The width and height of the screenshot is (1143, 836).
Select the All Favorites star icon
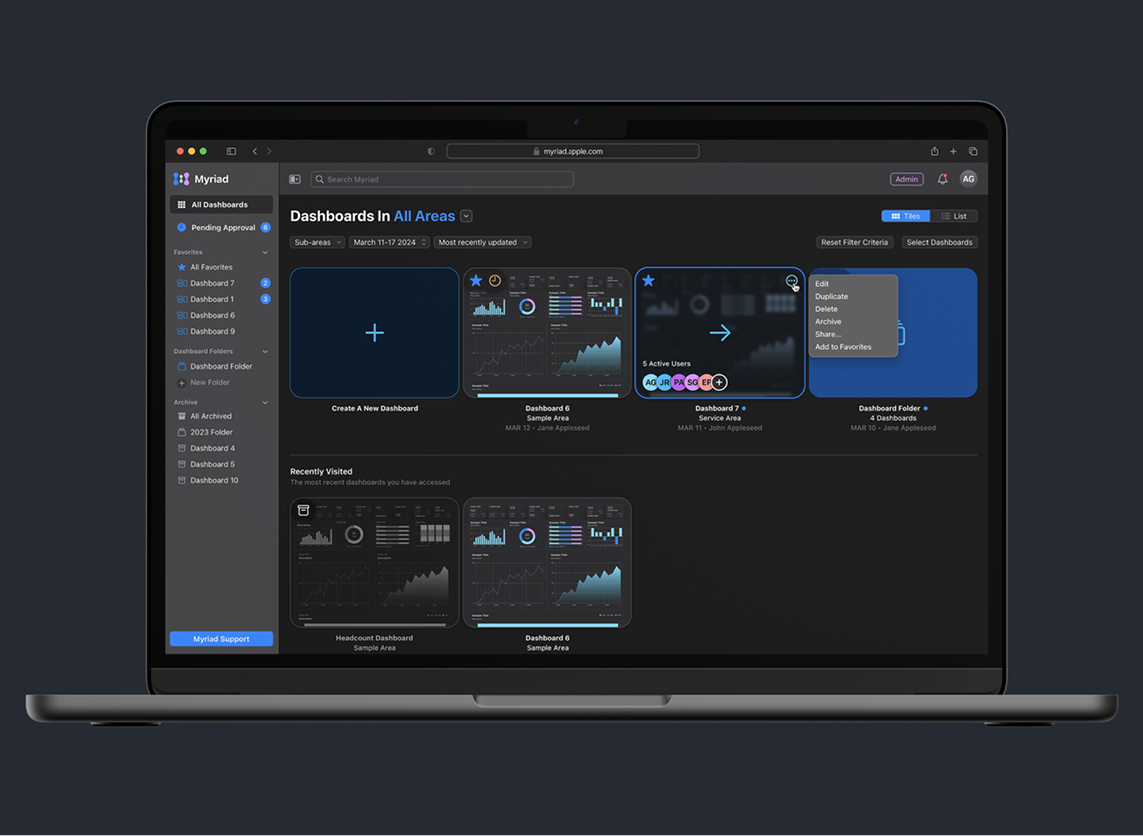pyautogui.click(x=183, y=267)
